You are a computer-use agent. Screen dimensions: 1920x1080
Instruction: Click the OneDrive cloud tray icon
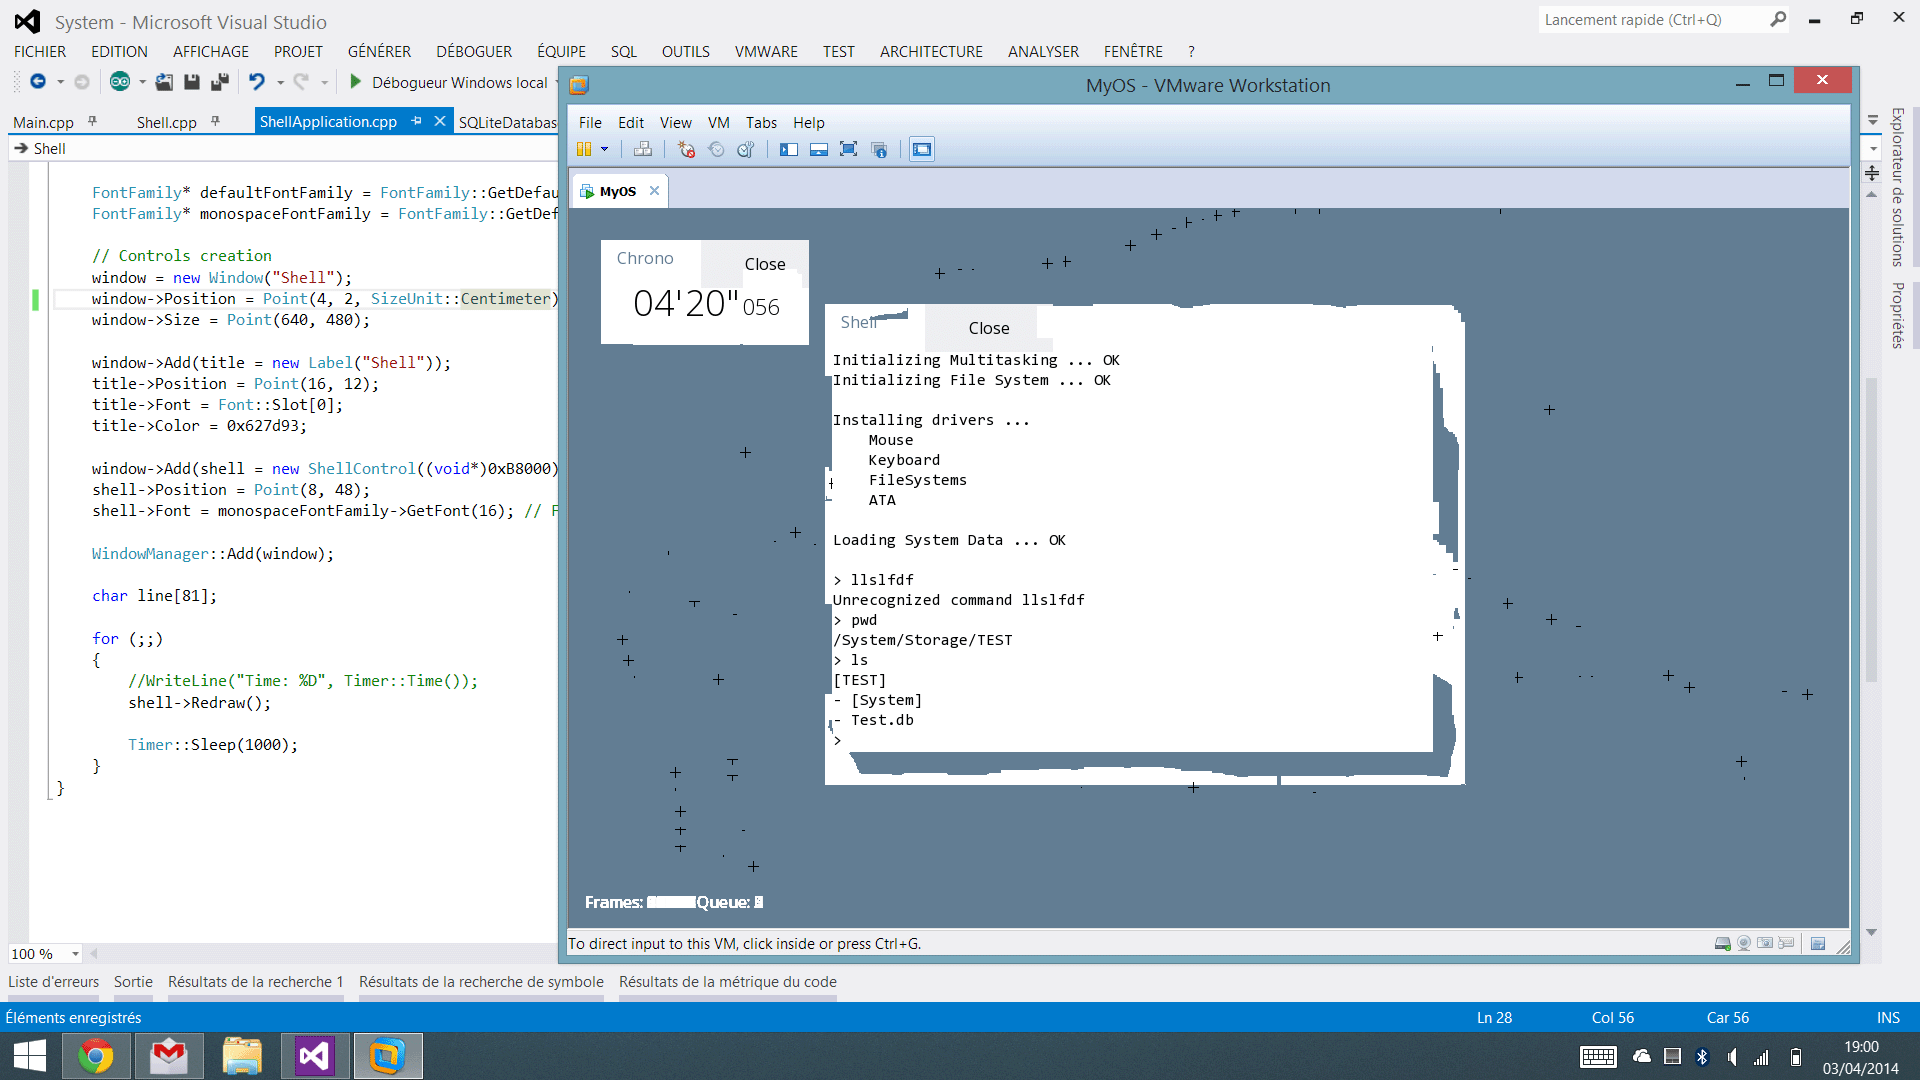tap(1642, 1057)
